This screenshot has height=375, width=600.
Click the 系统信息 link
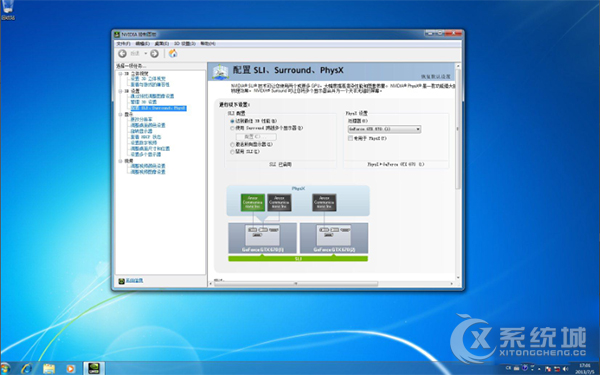(134, 281)
